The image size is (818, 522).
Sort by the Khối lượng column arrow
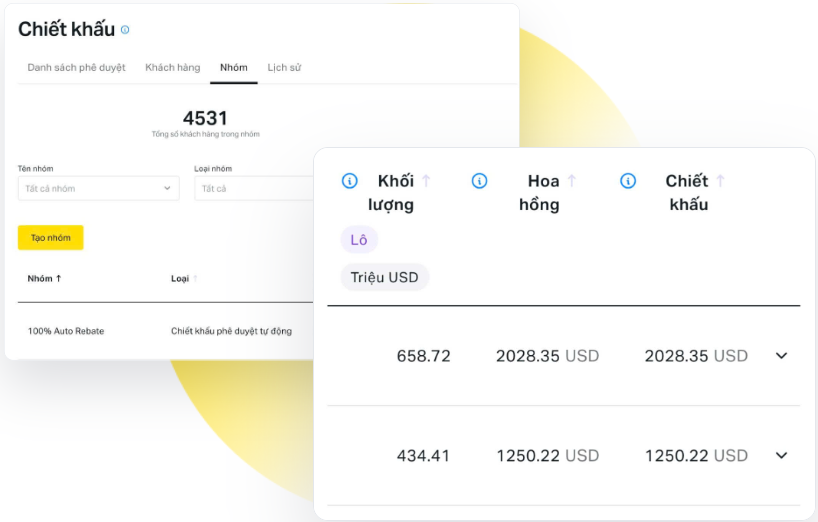pyautogui.click(x=426, y=181)
